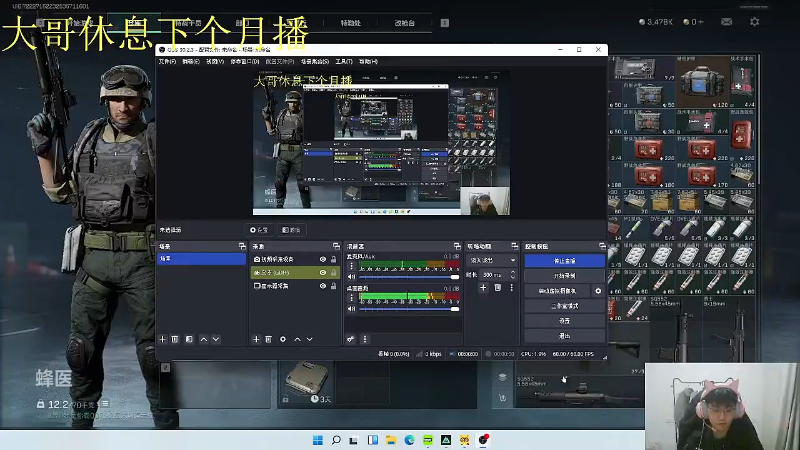Click the transition duration 300 ms field
The height and width of the screenshot is (450, 800).
pos(494,275)
